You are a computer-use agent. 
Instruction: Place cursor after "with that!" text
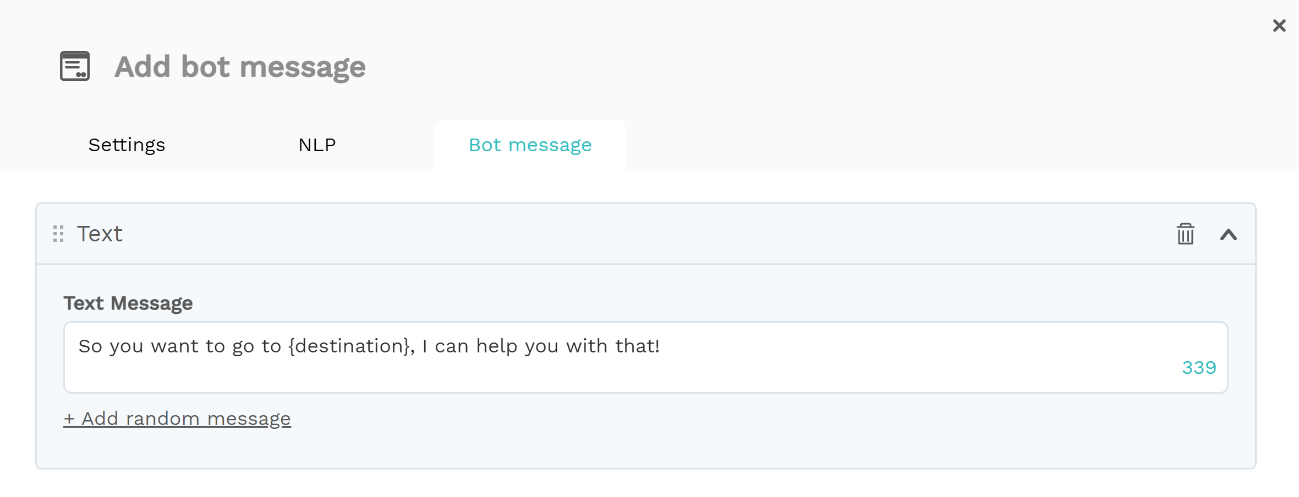click(x=663, y=347)
